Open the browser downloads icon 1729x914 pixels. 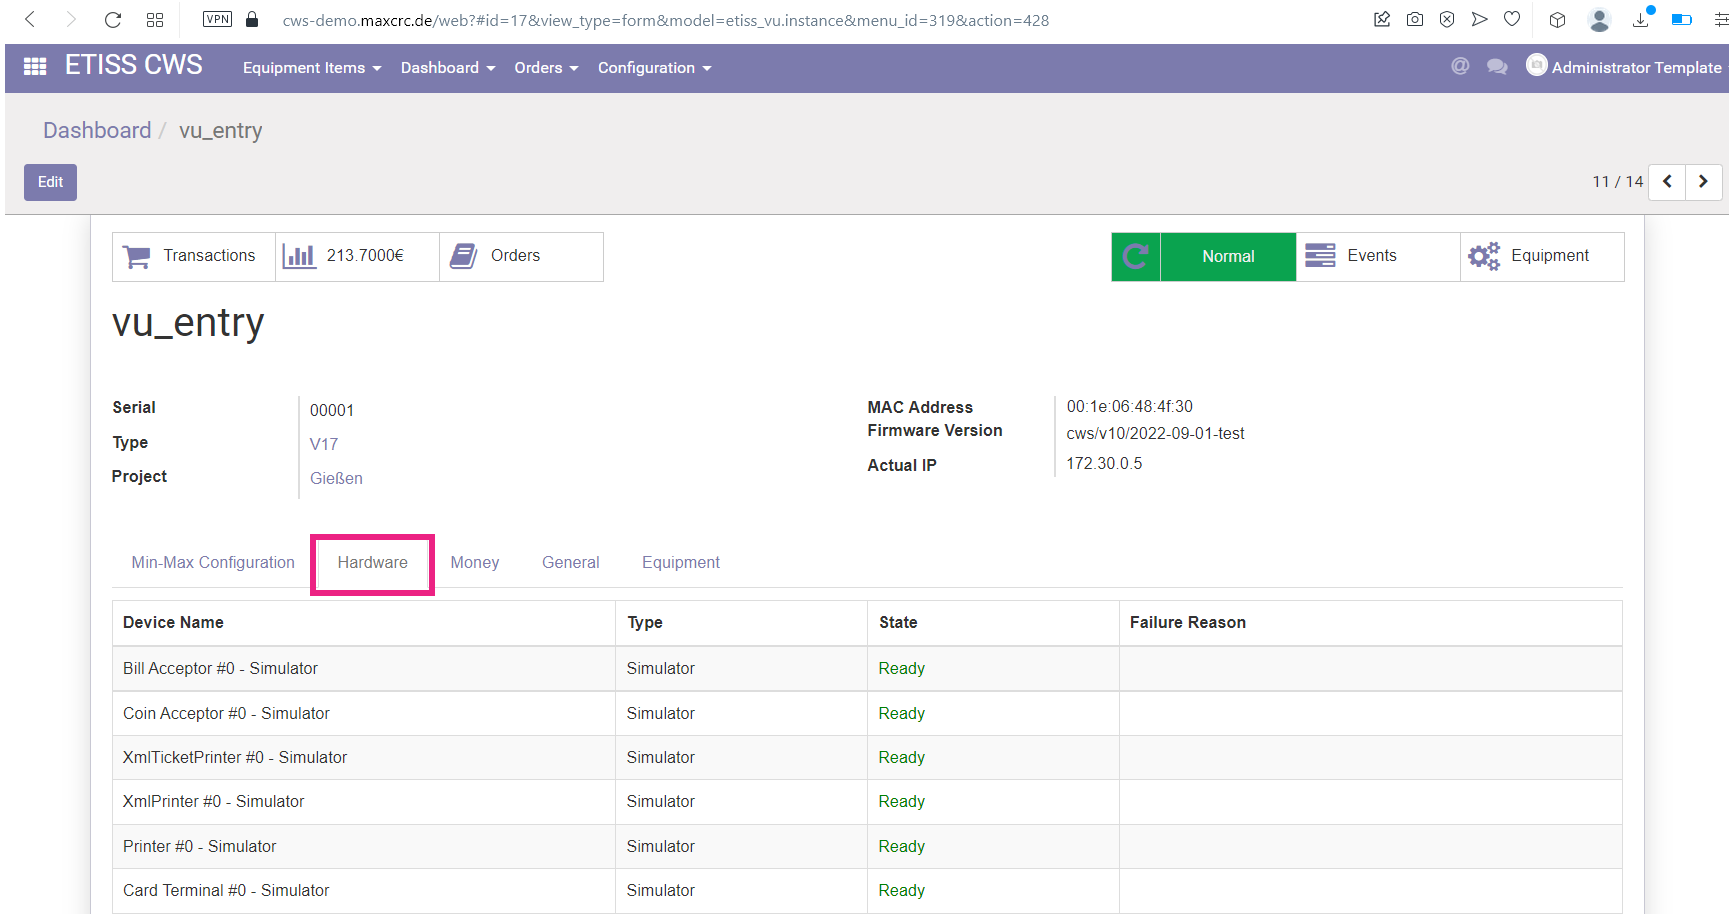[1641, 19]
